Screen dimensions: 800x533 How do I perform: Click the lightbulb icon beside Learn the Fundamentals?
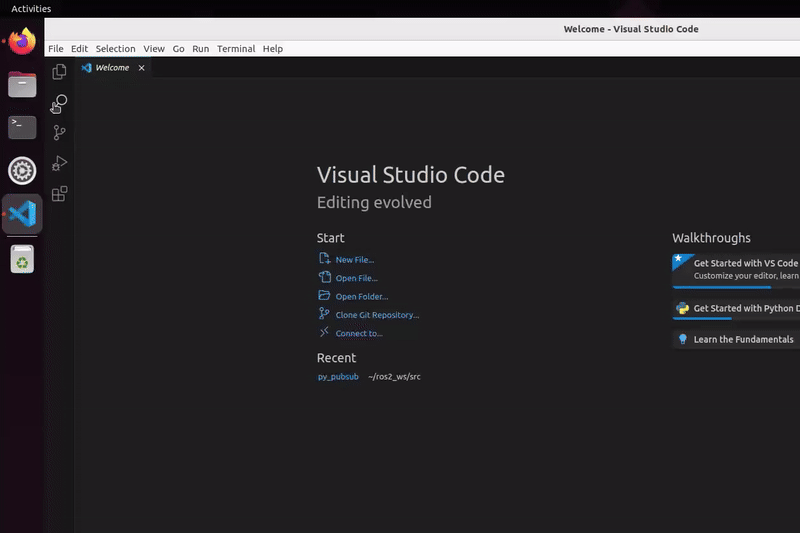(x=683, y=339)
